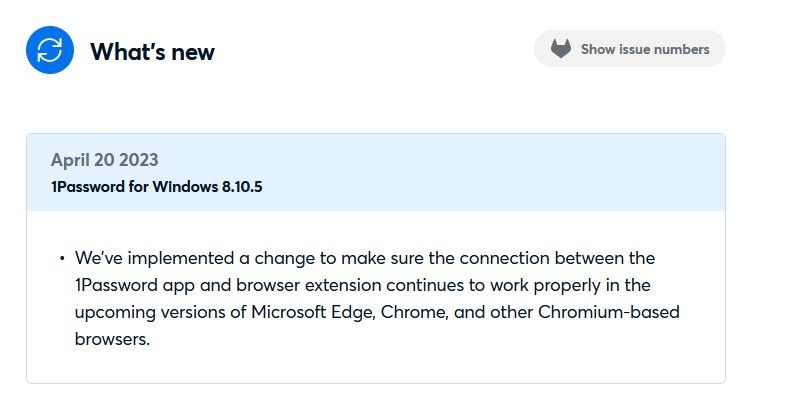Click "We've implemented" at the note's start
Image resolution: width=795 pixels, height=412 pixels.
coord(137,258)
